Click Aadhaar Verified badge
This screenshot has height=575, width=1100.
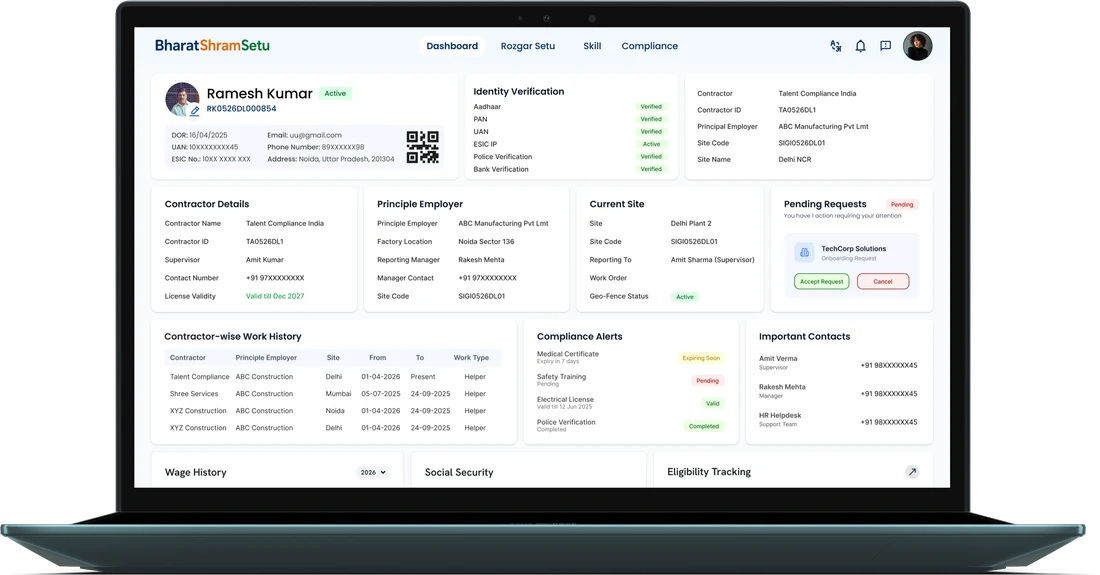(x=651, y=107)
